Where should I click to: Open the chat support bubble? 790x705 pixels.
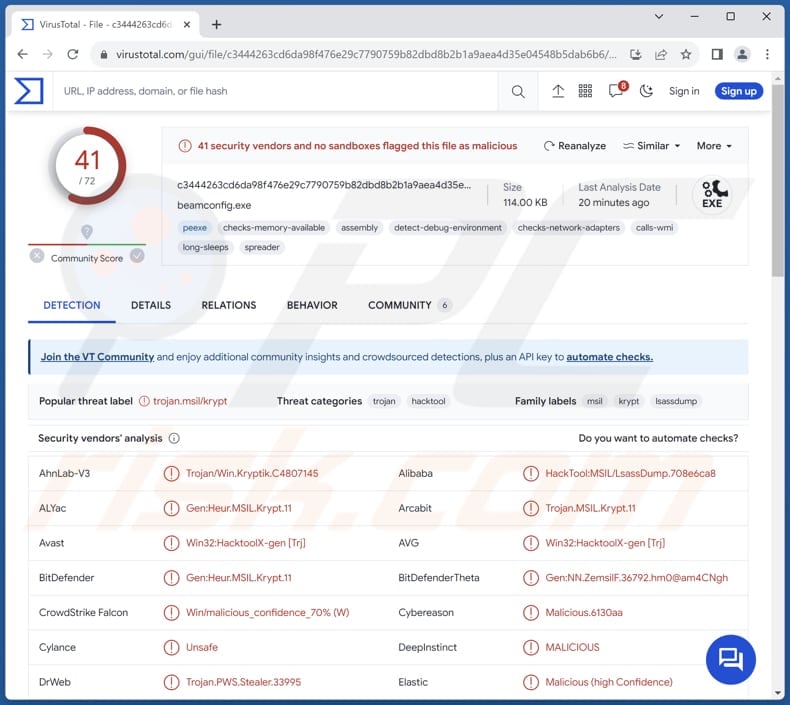tap(731, 659)
